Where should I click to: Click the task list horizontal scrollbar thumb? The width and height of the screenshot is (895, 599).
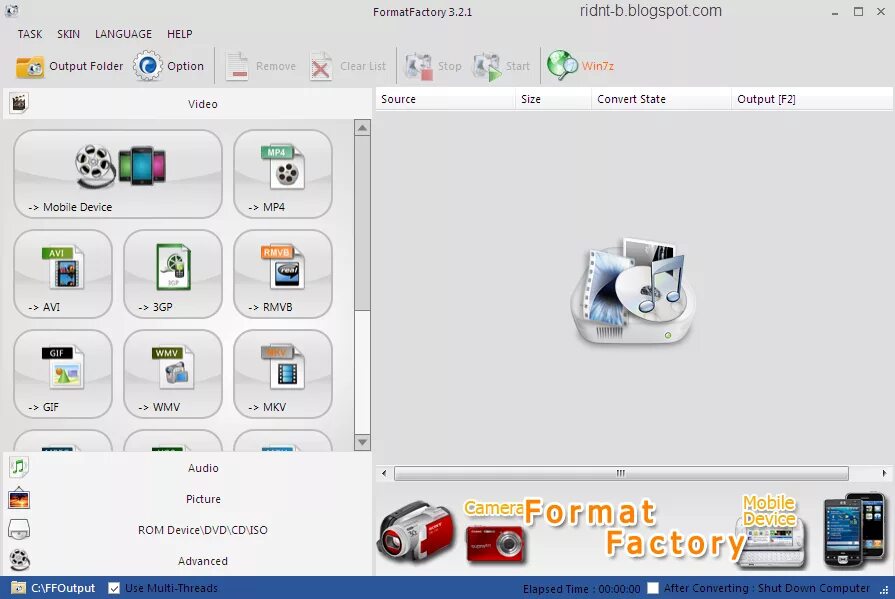[621, 473]
